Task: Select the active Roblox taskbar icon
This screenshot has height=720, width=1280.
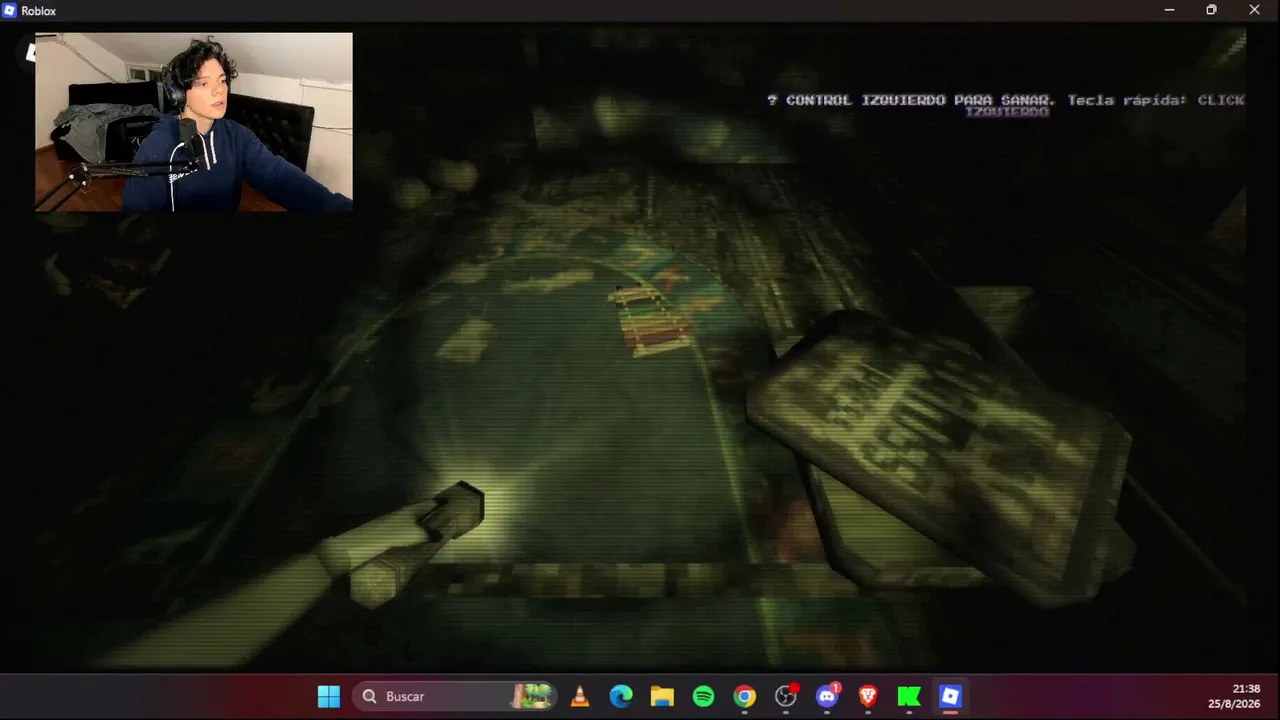Action: (x=950, y=696)
